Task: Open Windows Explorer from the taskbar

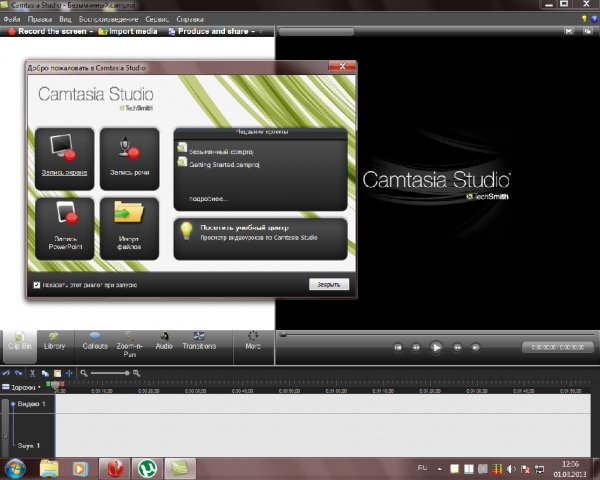Action: click(49, 469)
